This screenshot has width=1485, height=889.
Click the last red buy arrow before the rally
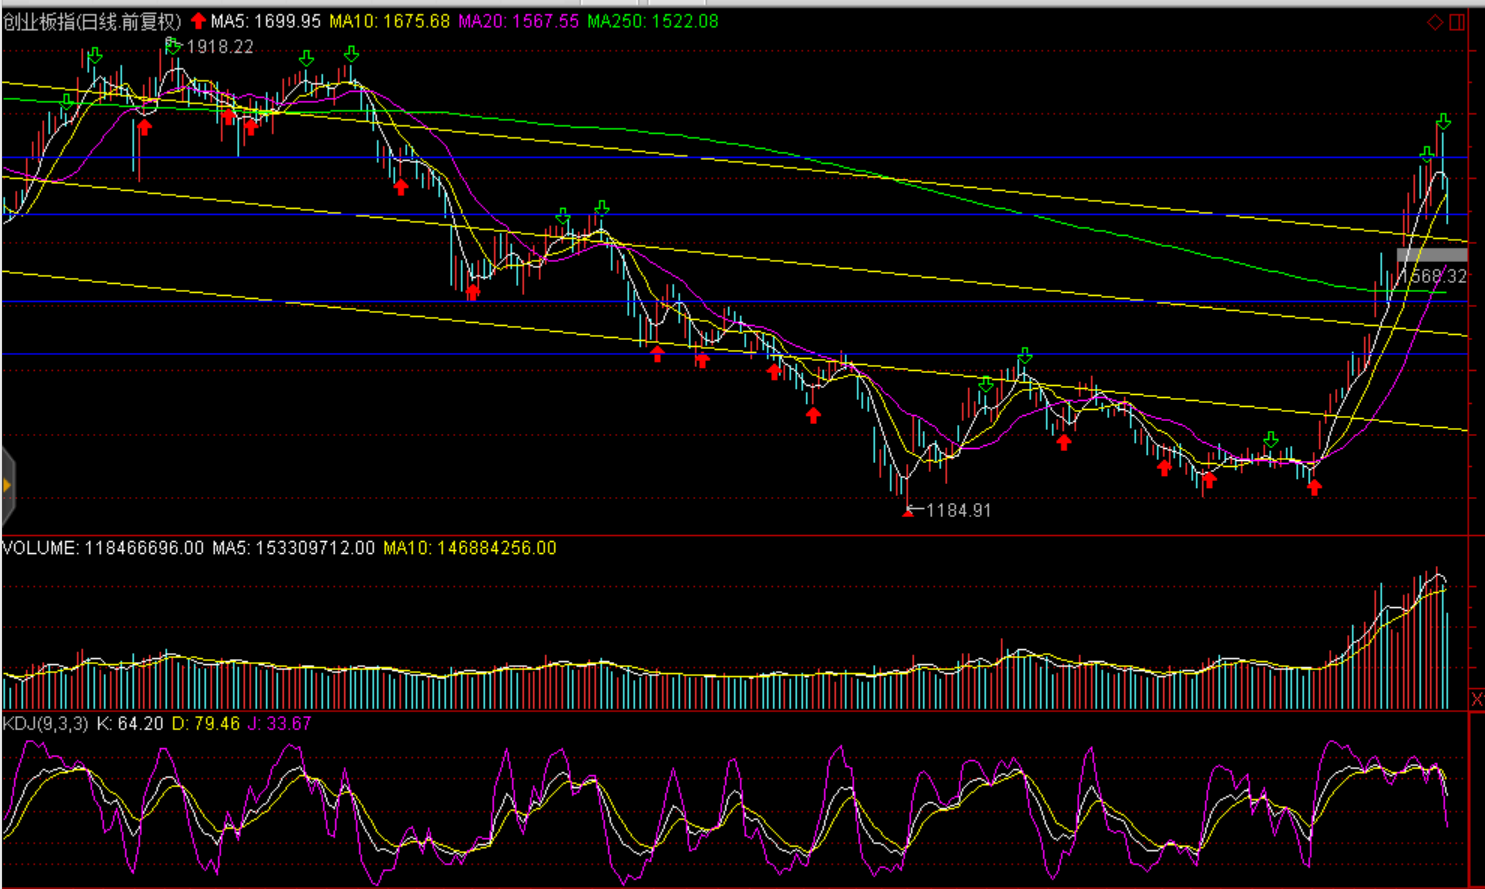point(1314,487)
